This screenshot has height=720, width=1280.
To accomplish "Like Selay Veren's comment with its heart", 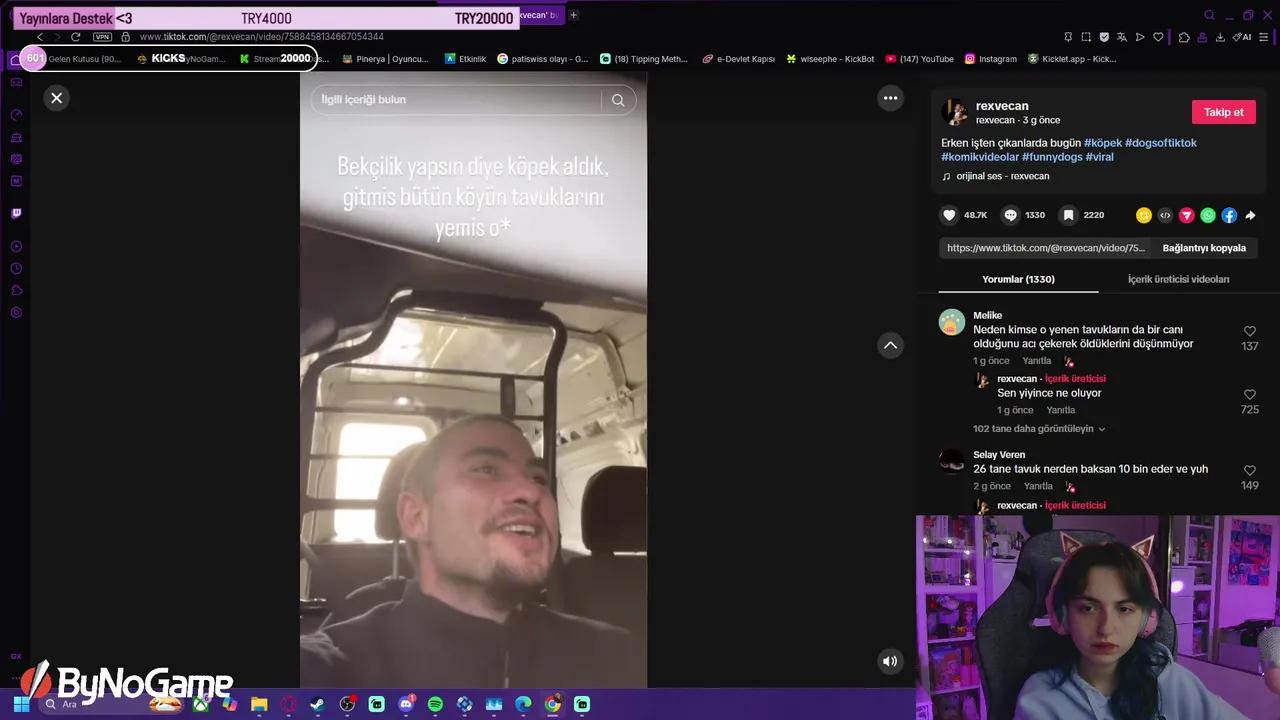I will click(1249, 471).
